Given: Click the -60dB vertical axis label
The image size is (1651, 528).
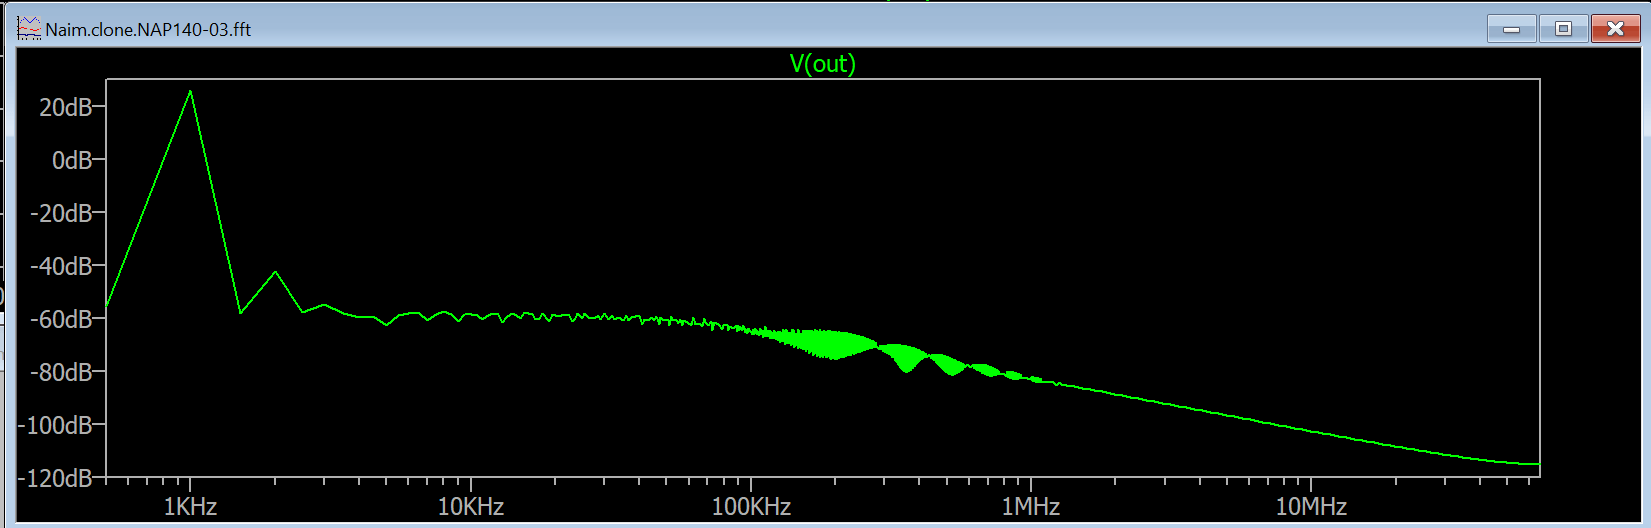Looking at the screenshot, I should point(61,319).
